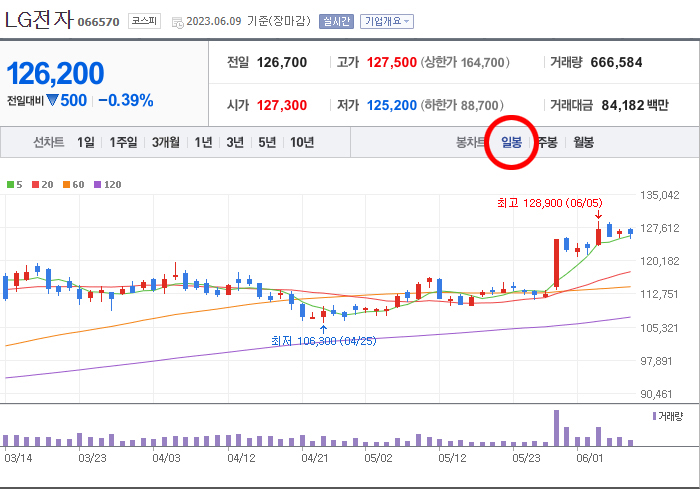Open the 기업개요 dropdown
700x489 pixels.
point(387,21)
